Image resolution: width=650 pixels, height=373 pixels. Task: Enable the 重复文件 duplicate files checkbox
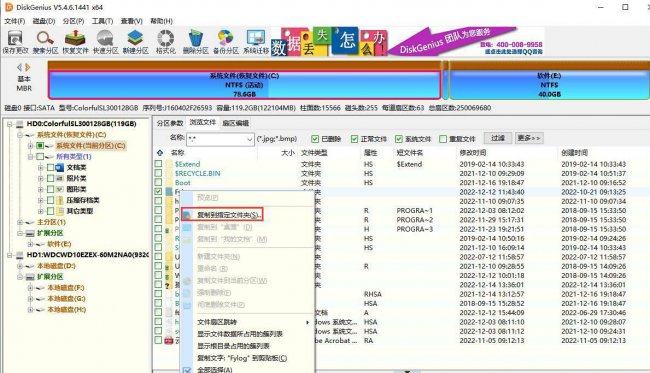coord(443,139)
